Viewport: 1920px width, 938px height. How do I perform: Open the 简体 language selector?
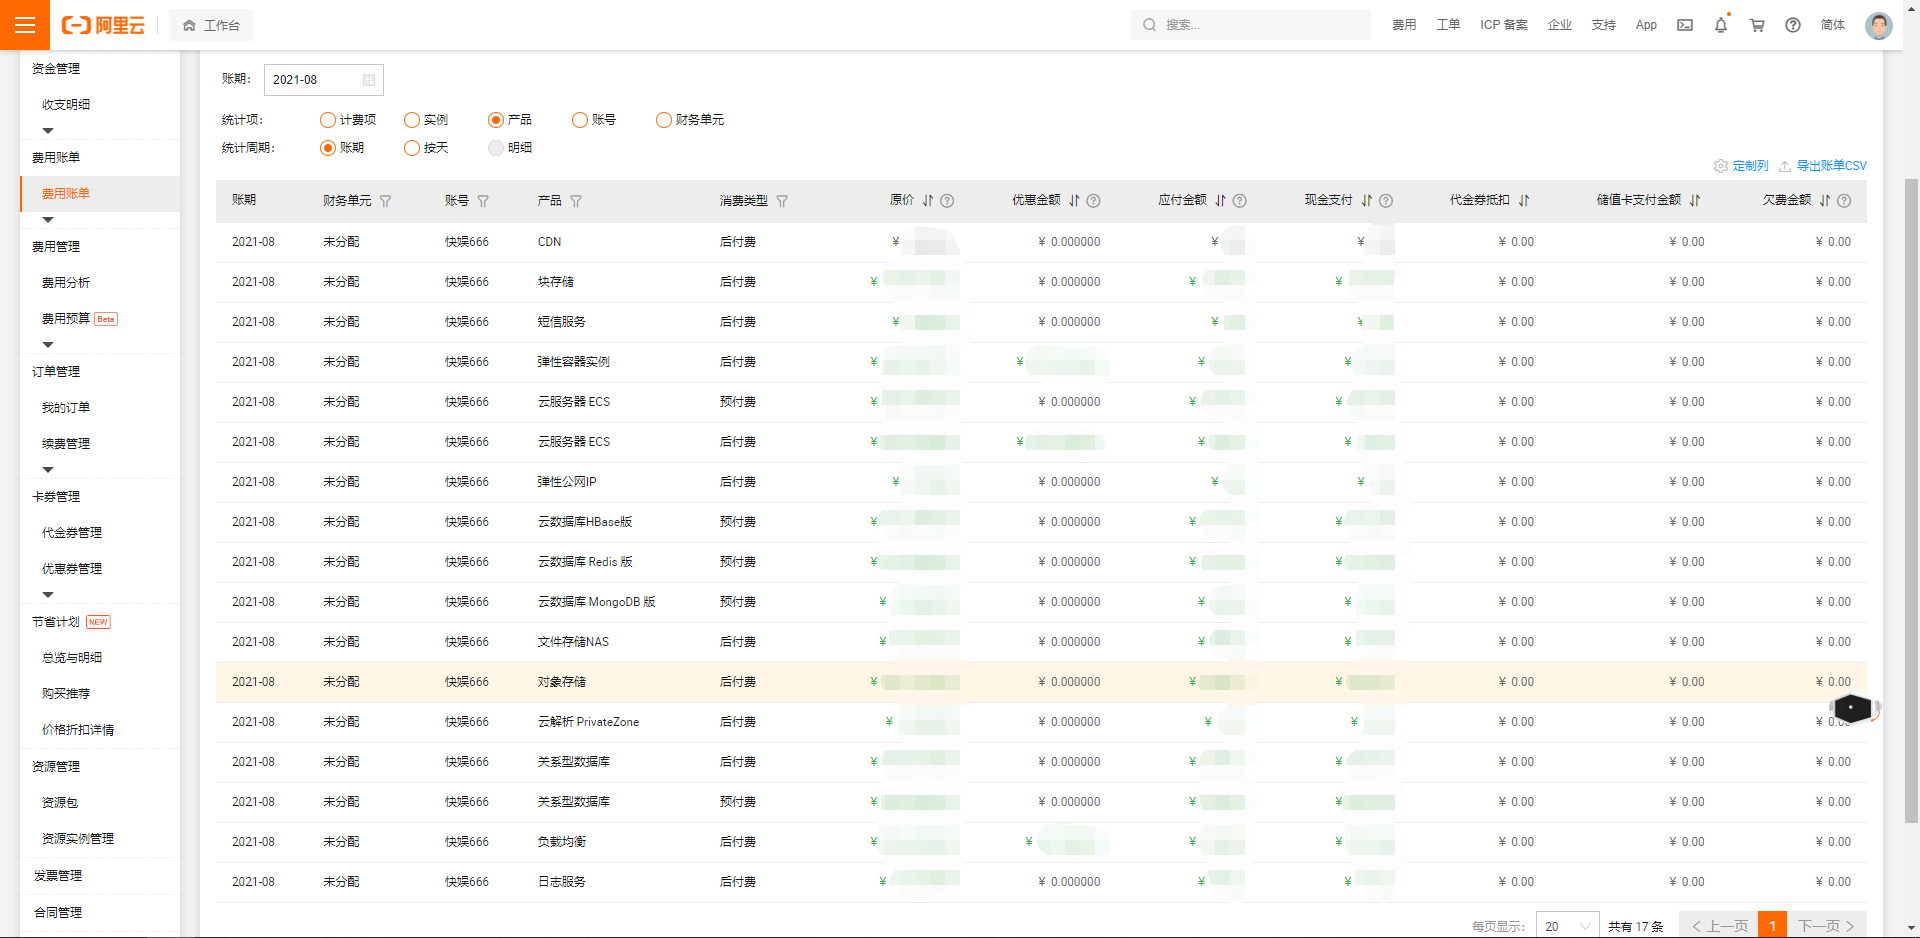(1833, 25)
